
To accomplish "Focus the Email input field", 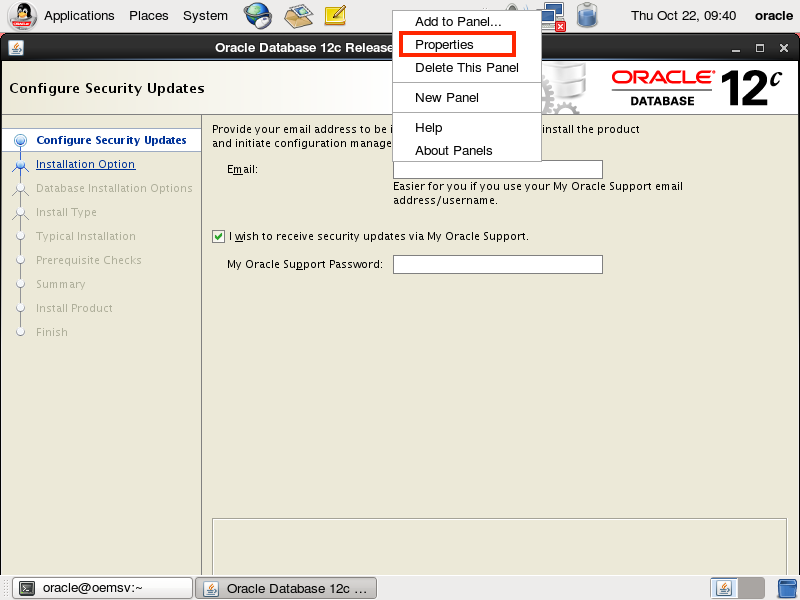I will [497, 169].
